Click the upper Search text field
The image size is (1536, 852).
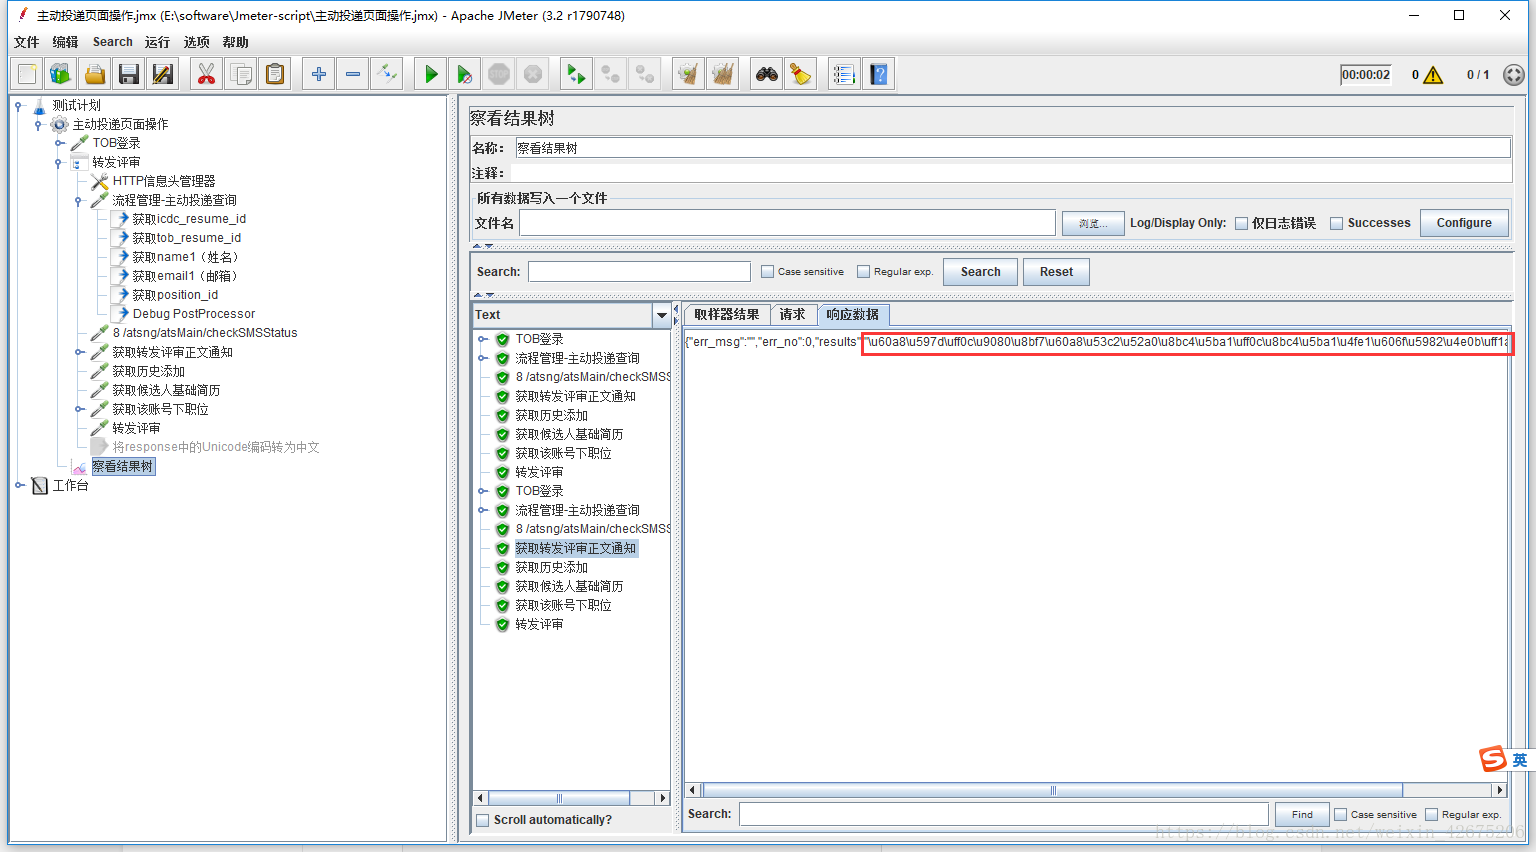point(639,272)
